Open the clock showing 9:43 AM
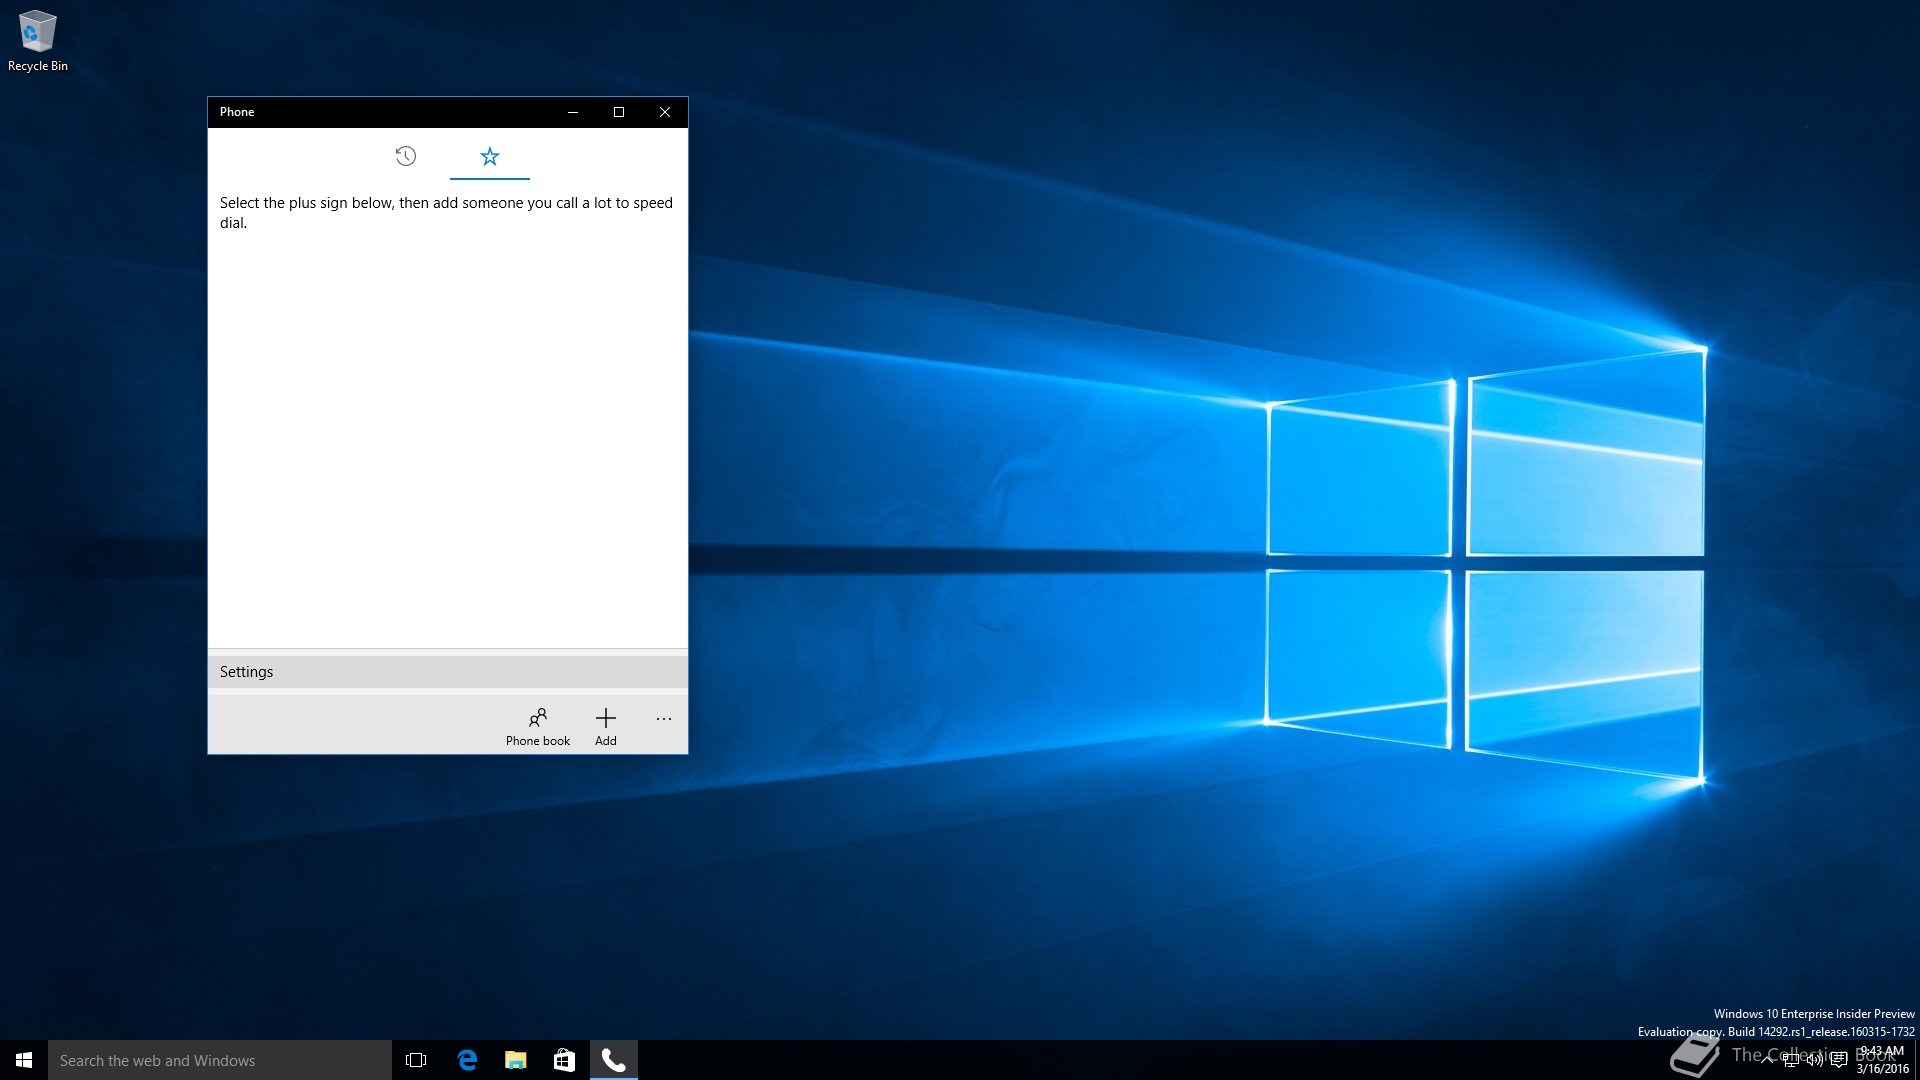This screenshot has height=1080, width=1920. [1882, 1060]
